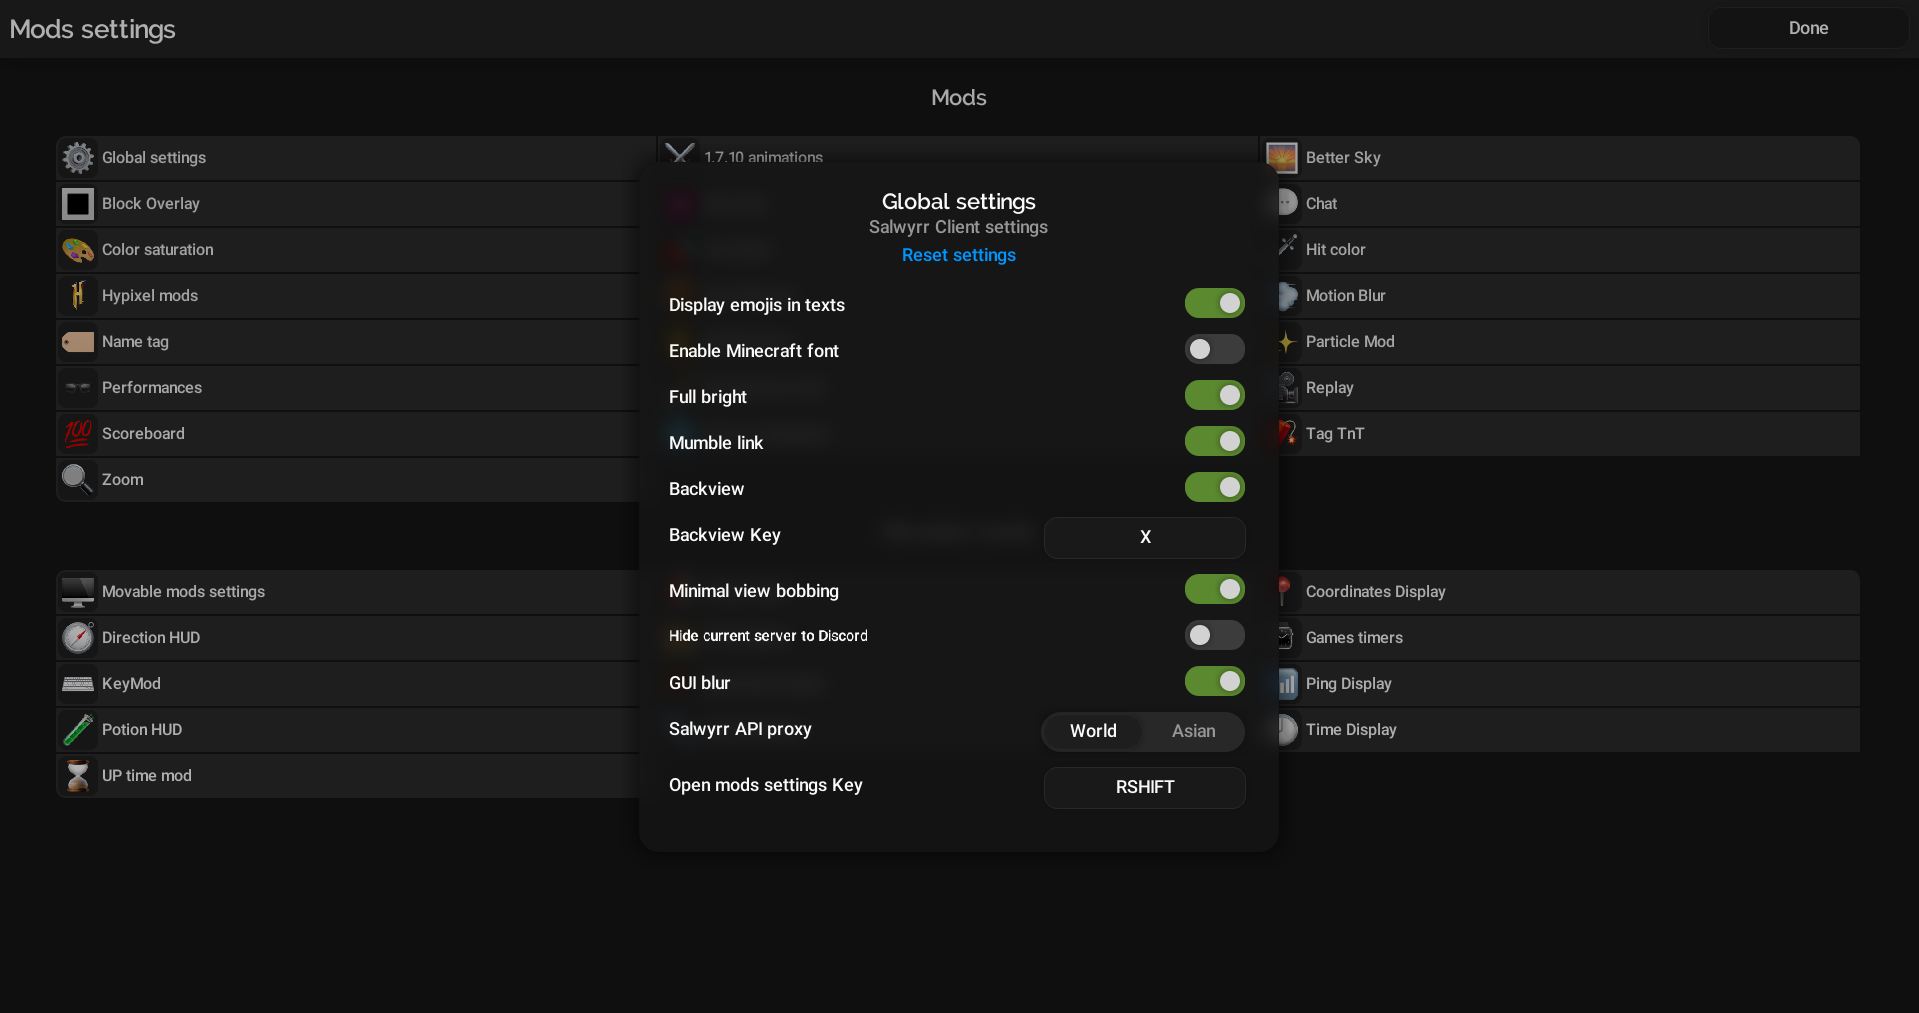
Task: Toggle Hide current server to Discord
Action: pyautogui.click(x=1214, y=636)
